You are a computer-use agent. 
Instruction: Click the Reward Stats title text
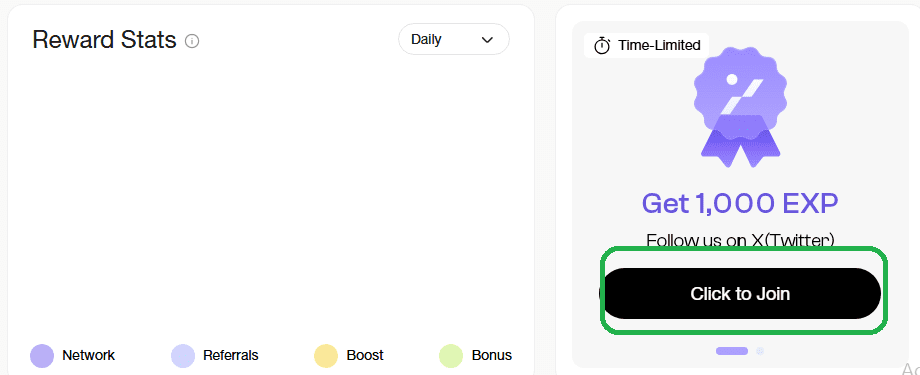click(x=104, y=40)
